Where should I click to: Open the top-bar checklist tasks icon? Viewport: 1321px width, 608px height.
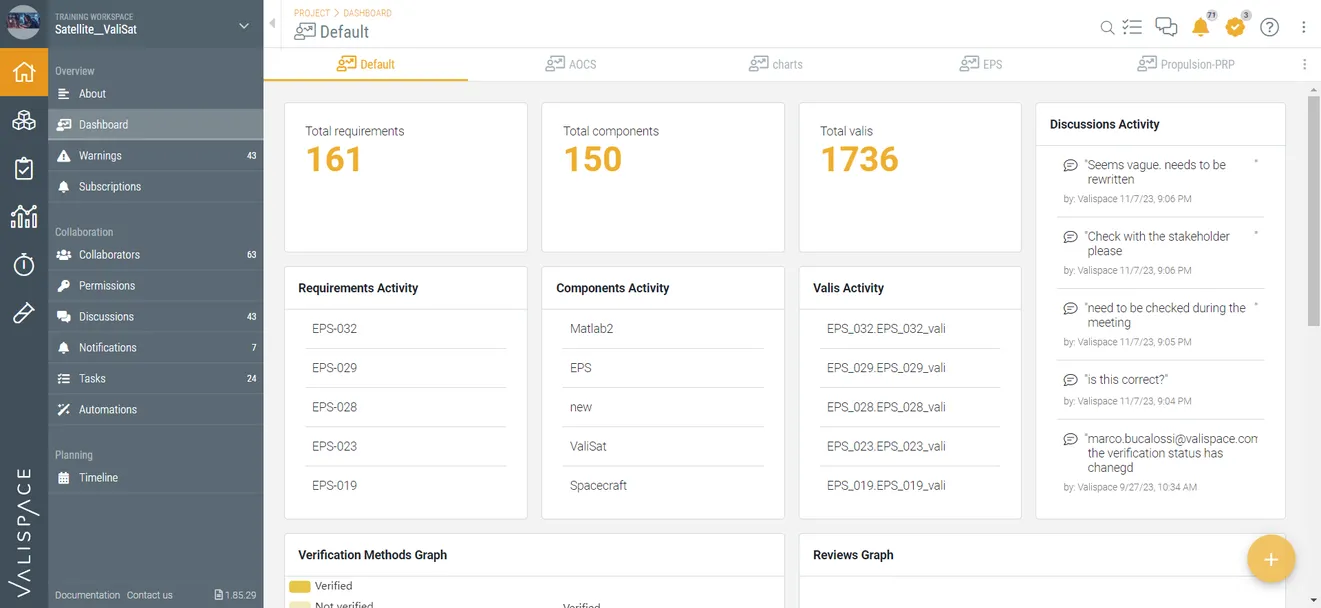1132,28
